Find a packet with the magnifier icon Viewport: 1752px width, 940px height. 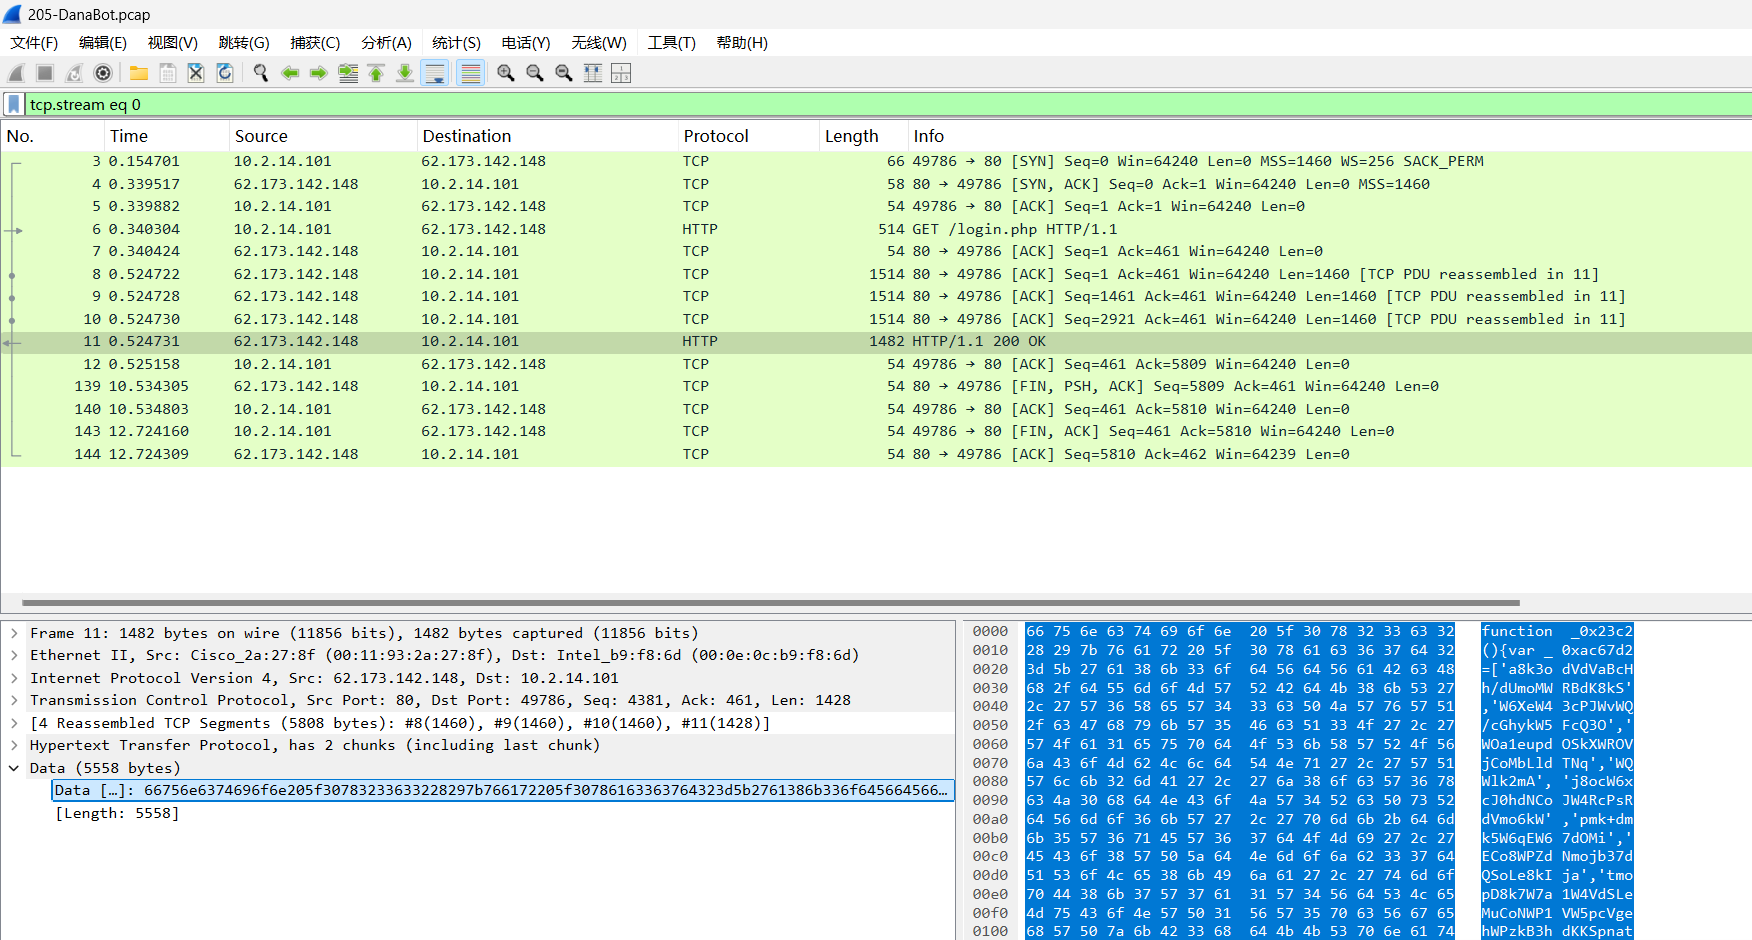pos(261,73)
